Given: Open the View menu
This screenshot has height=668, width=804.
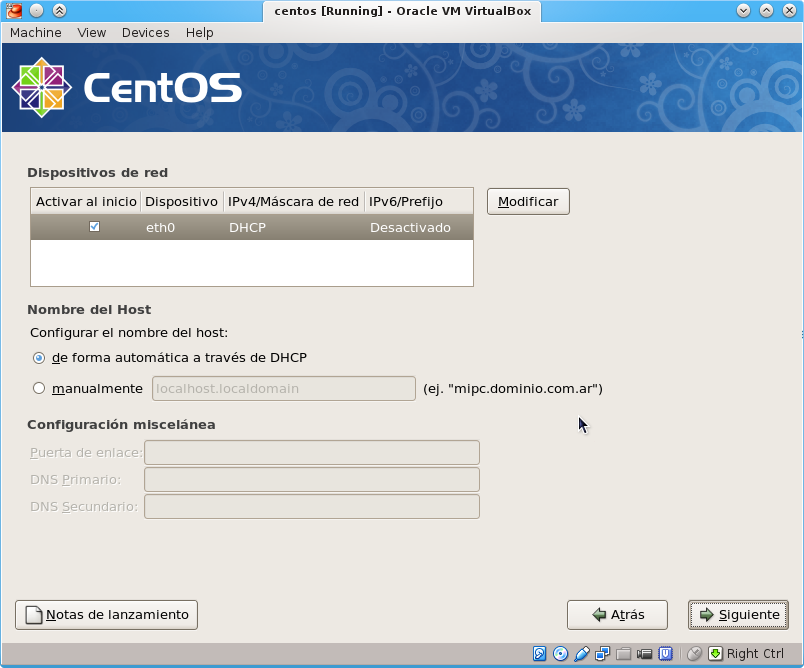Looking at the screenshot, I should (92, 32).
